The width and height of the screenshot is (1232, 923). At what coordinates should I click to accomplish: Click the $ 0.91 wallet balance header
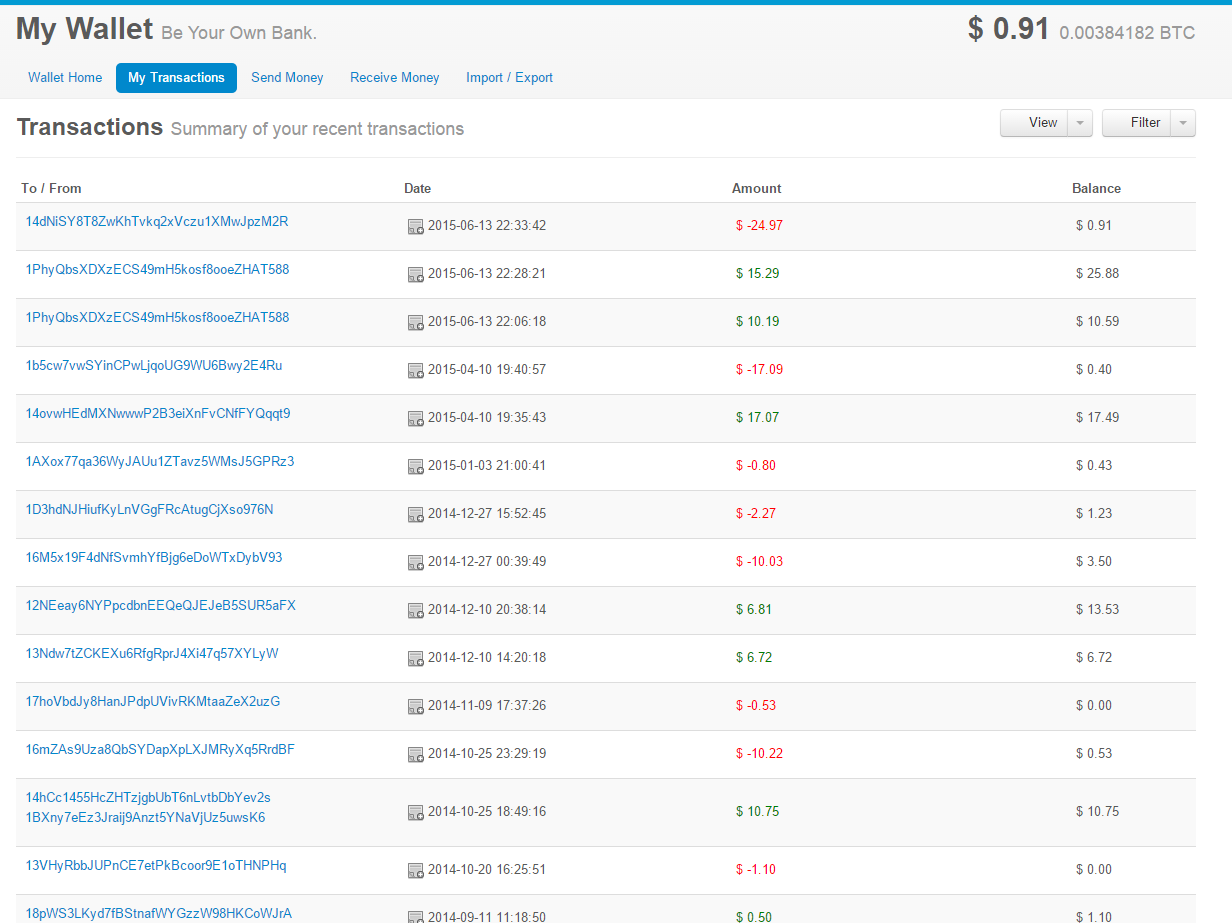pos(1008,29)
